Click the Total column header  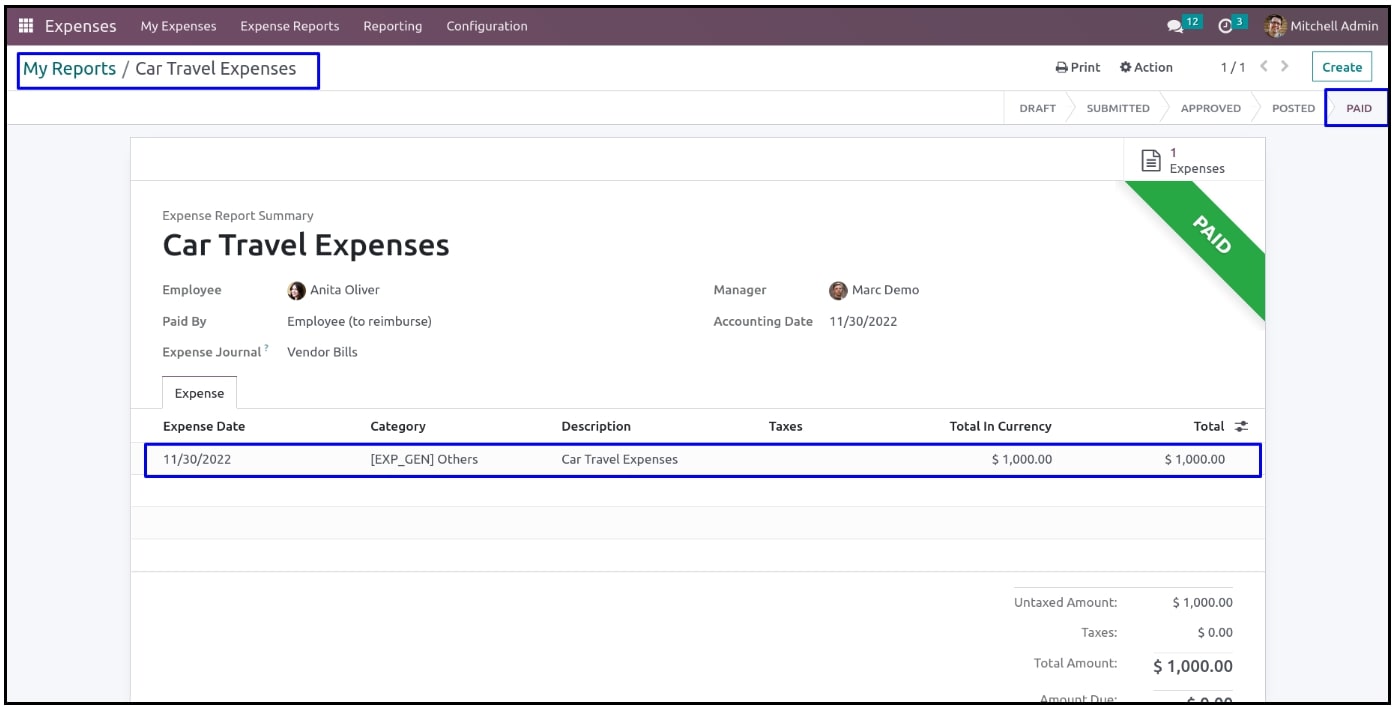coord(1209,426)
